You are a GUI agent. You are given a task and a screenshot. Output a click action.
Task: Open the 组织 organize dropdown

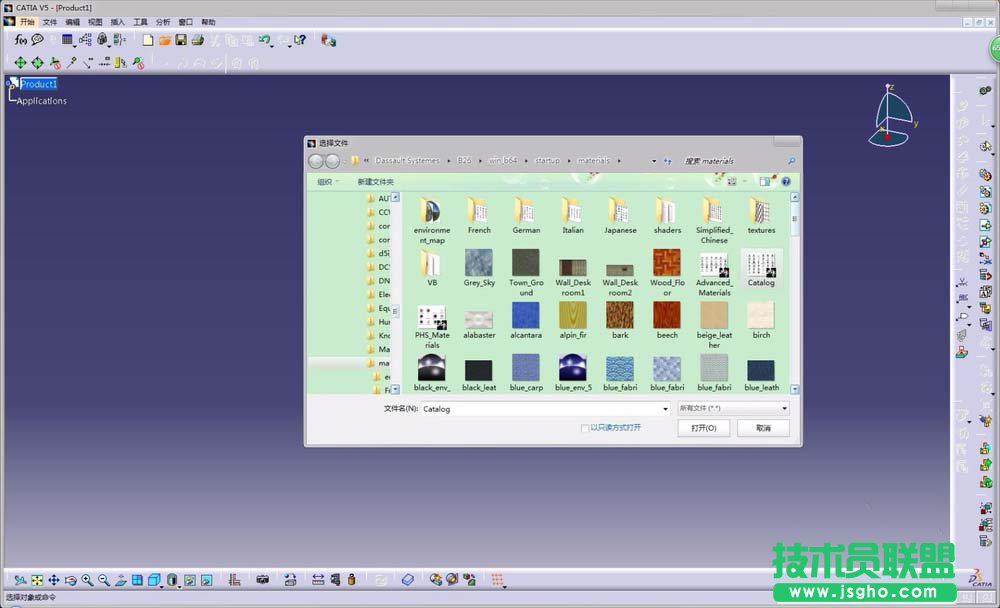point(328,182)
